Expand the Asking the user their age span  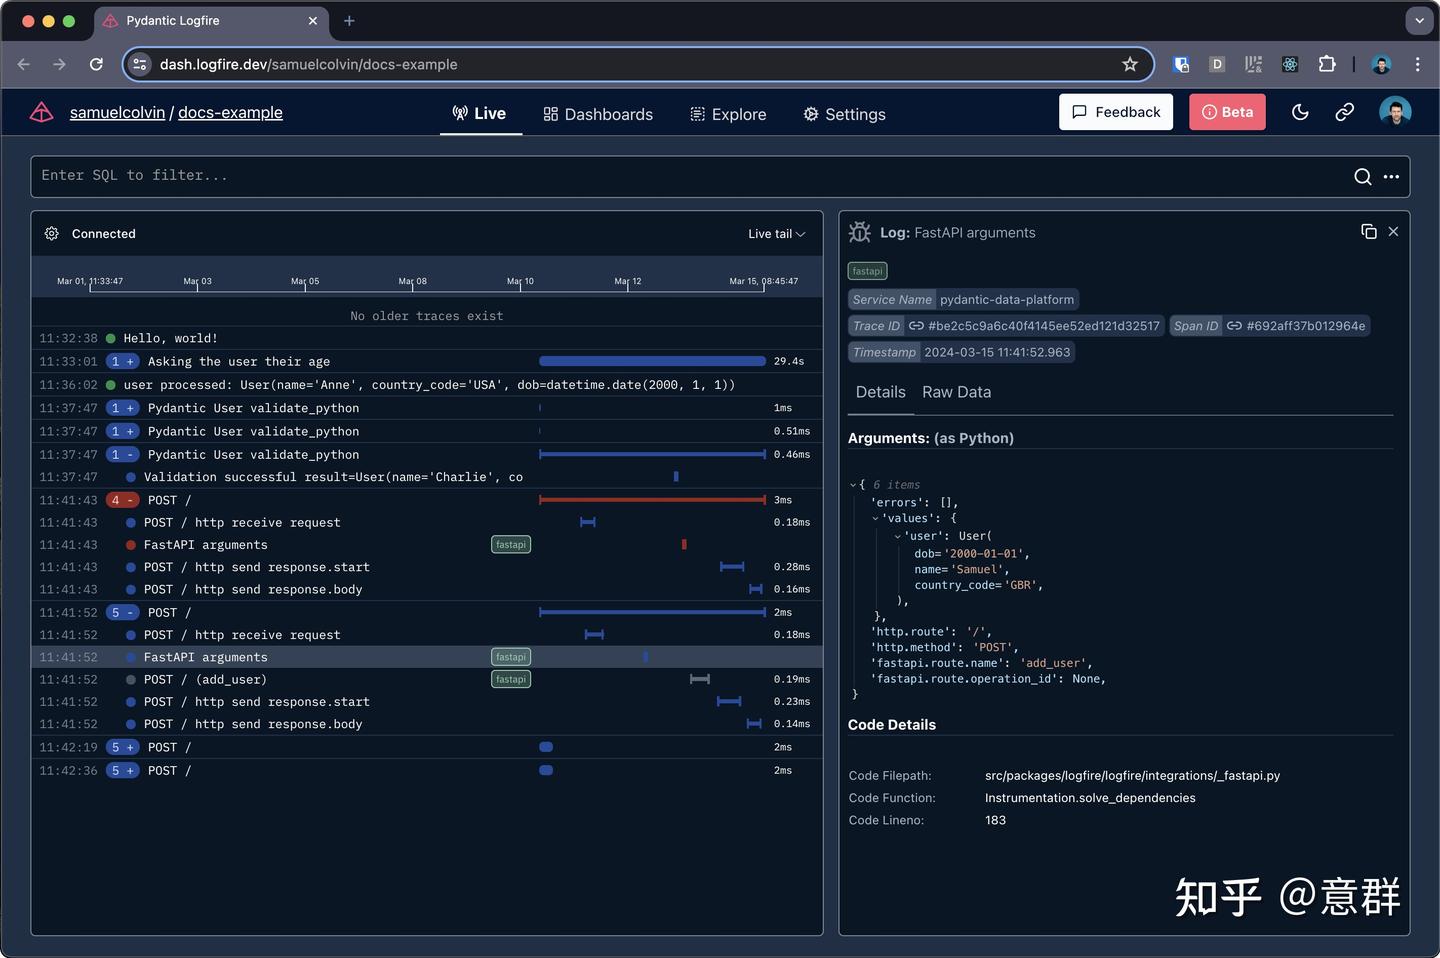pyautogui.click(x=123, y=362)
